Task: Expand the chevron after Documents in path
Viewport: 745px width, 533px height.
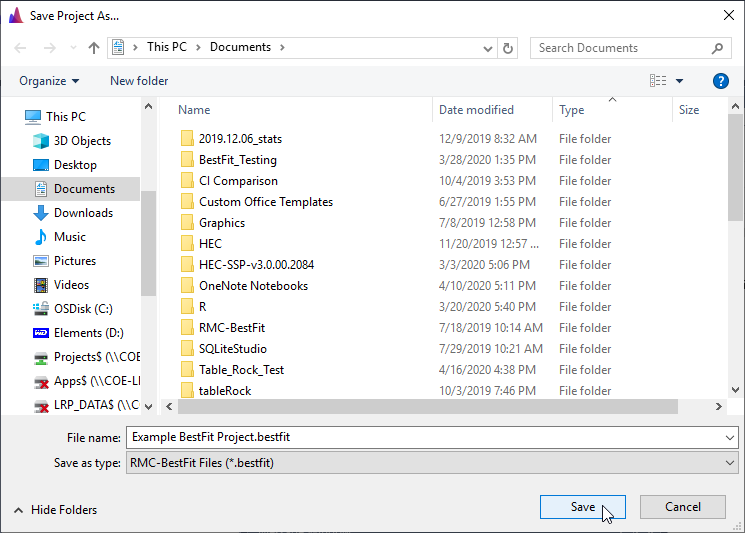Action: (x=283, y=48)
